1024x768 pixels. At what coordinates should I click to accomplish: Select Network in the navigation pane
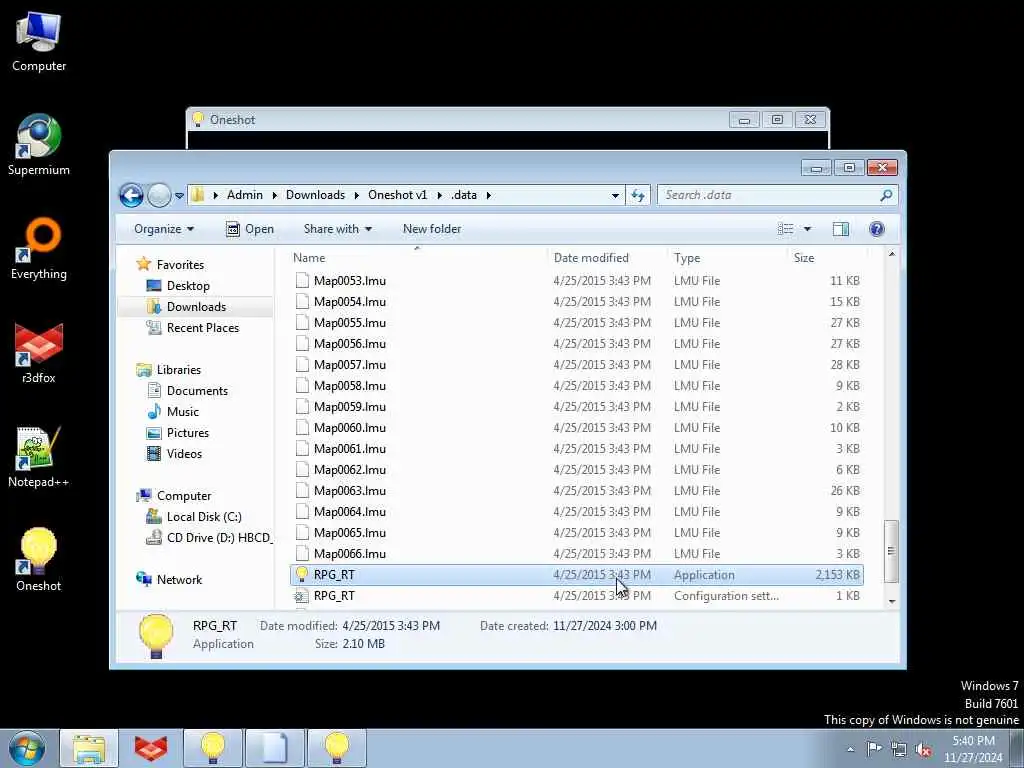tap(179, 579)
